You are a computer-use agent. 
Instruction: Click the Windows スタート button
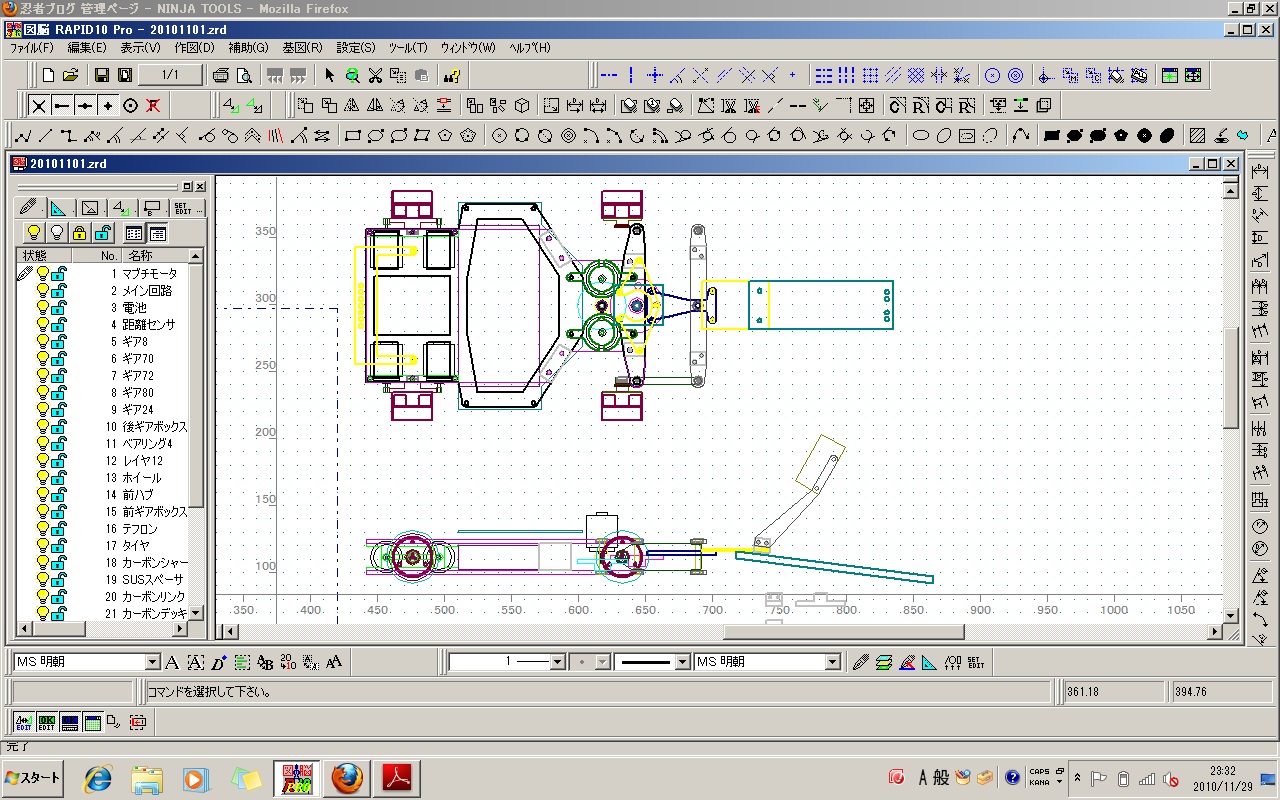pos(33,778)
